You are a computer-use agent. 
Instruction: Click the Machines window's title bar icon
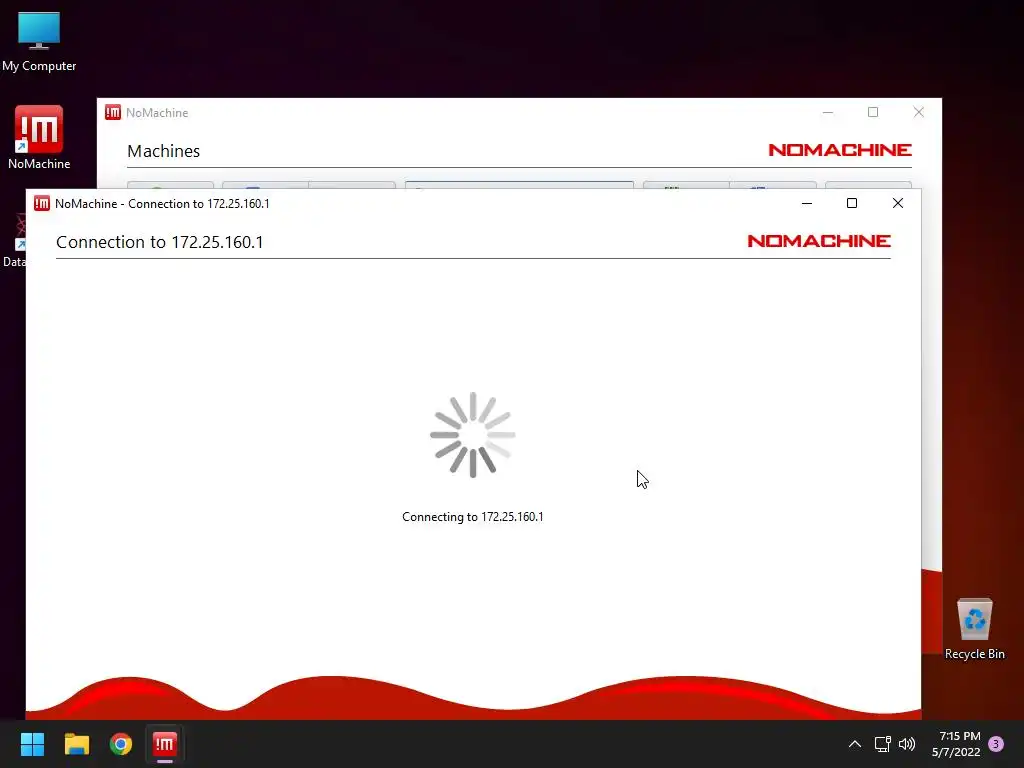pos(113,112)
